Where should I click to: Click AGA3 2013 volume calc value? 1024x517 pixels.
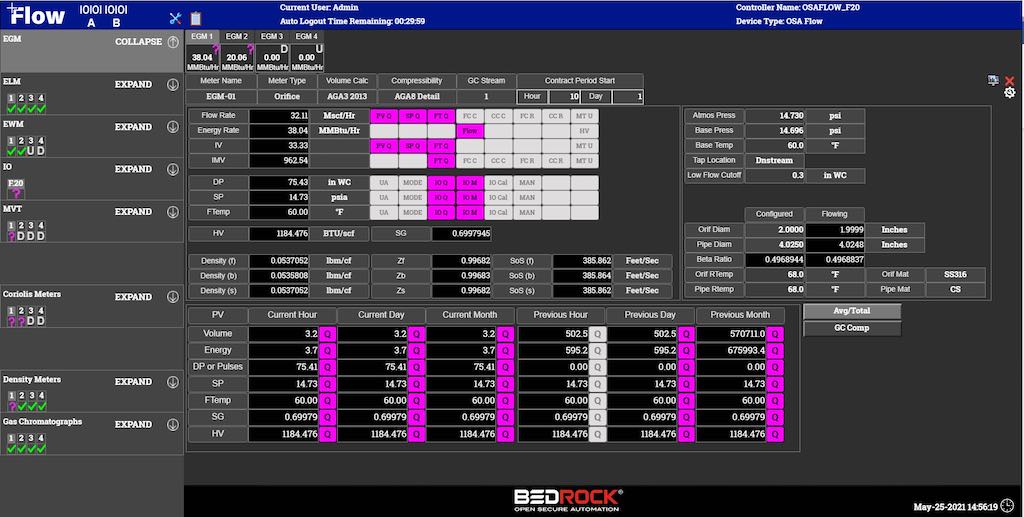[x=347, y=97]
